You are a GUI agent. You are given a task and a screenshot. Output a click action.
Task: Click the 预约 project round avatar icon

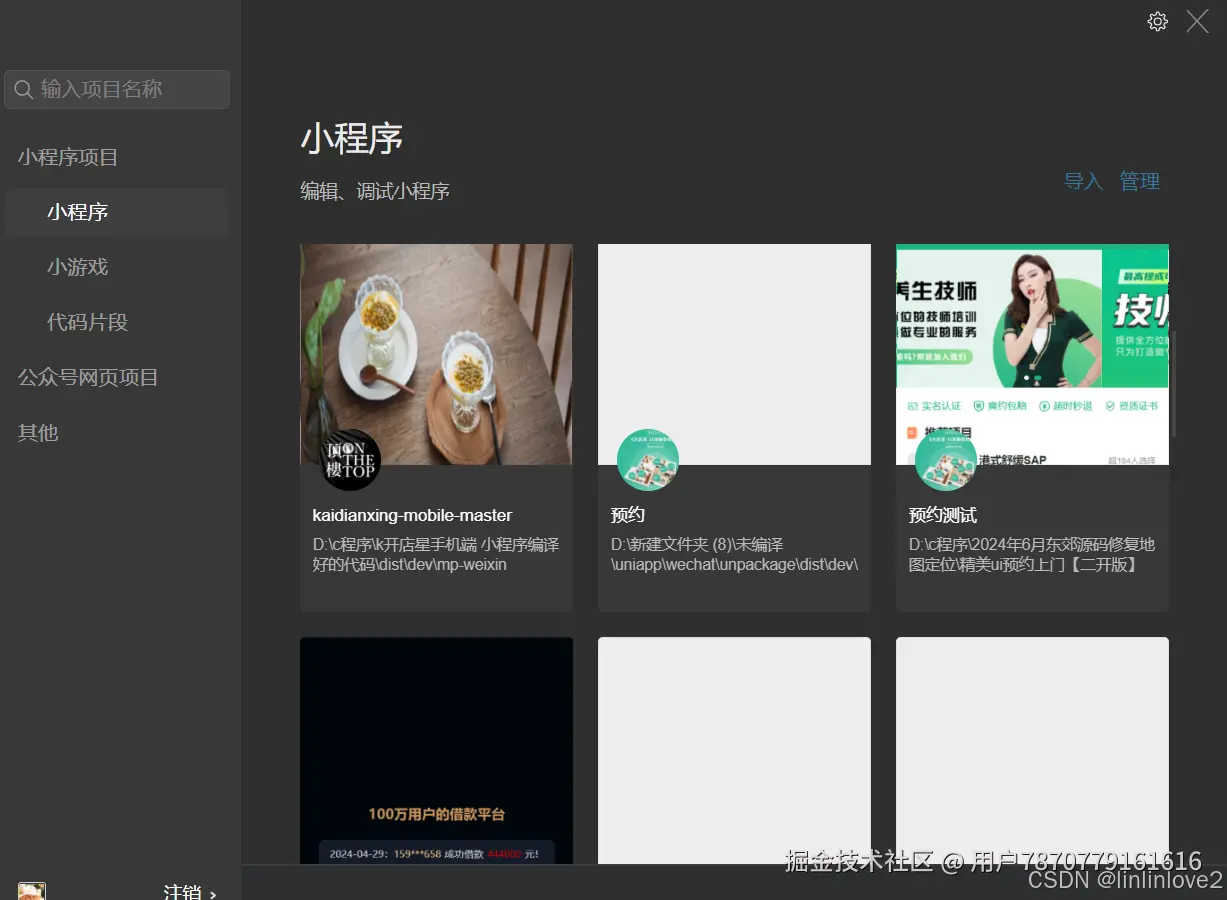(648, 460)
